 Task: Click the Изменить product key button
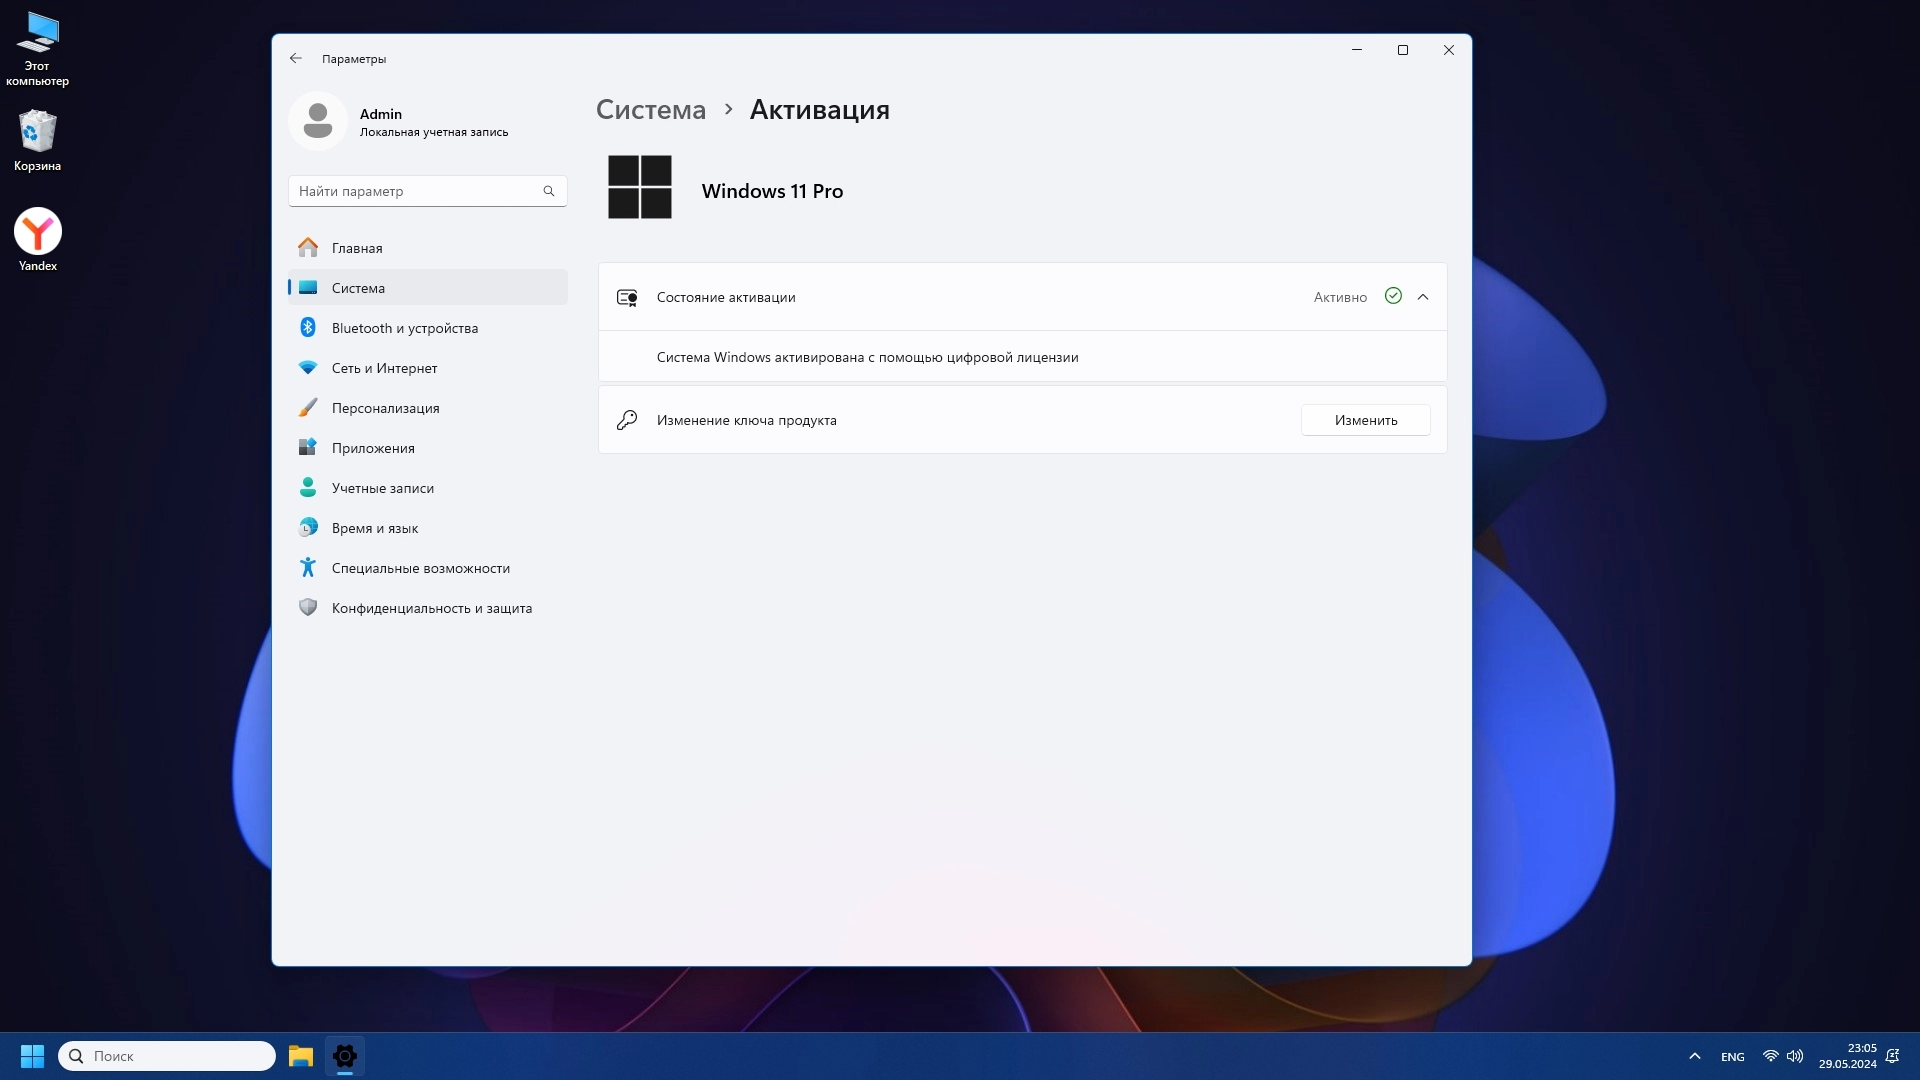1365,420
